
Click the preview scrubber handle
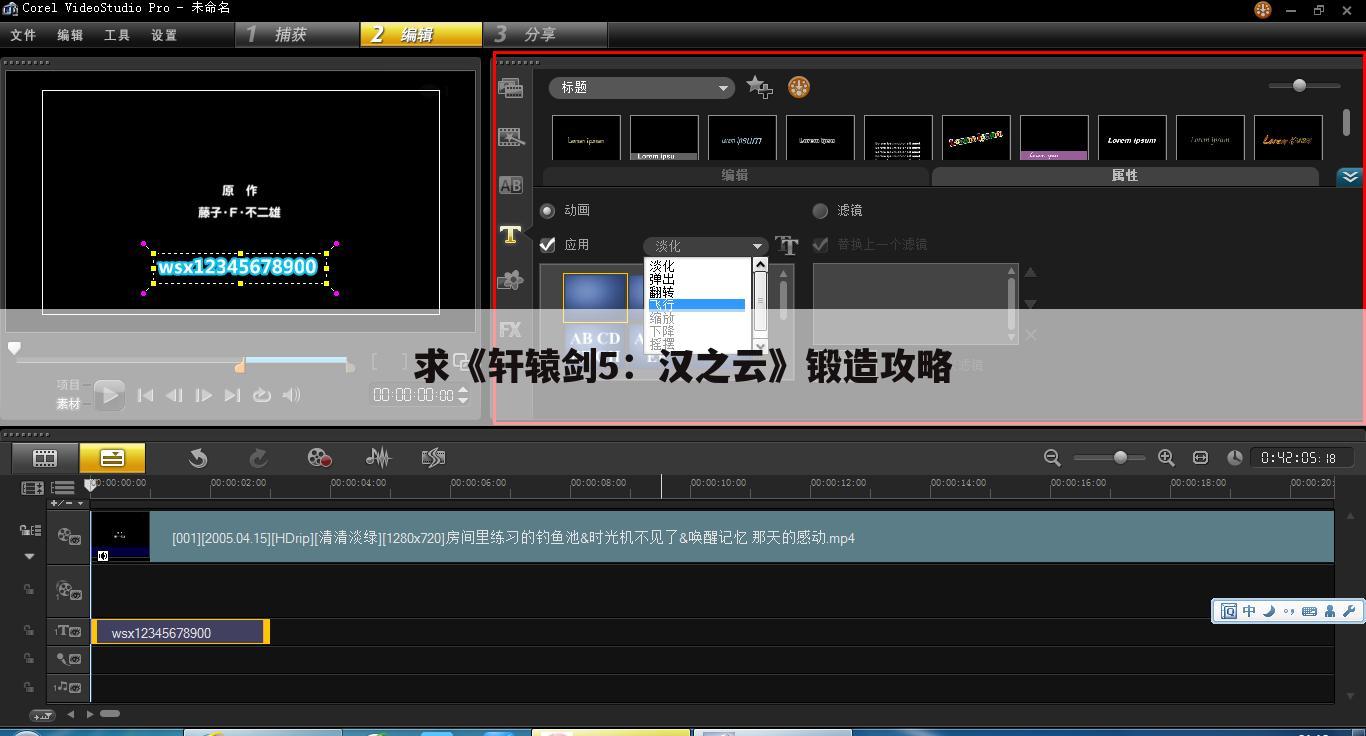(14, 348)
